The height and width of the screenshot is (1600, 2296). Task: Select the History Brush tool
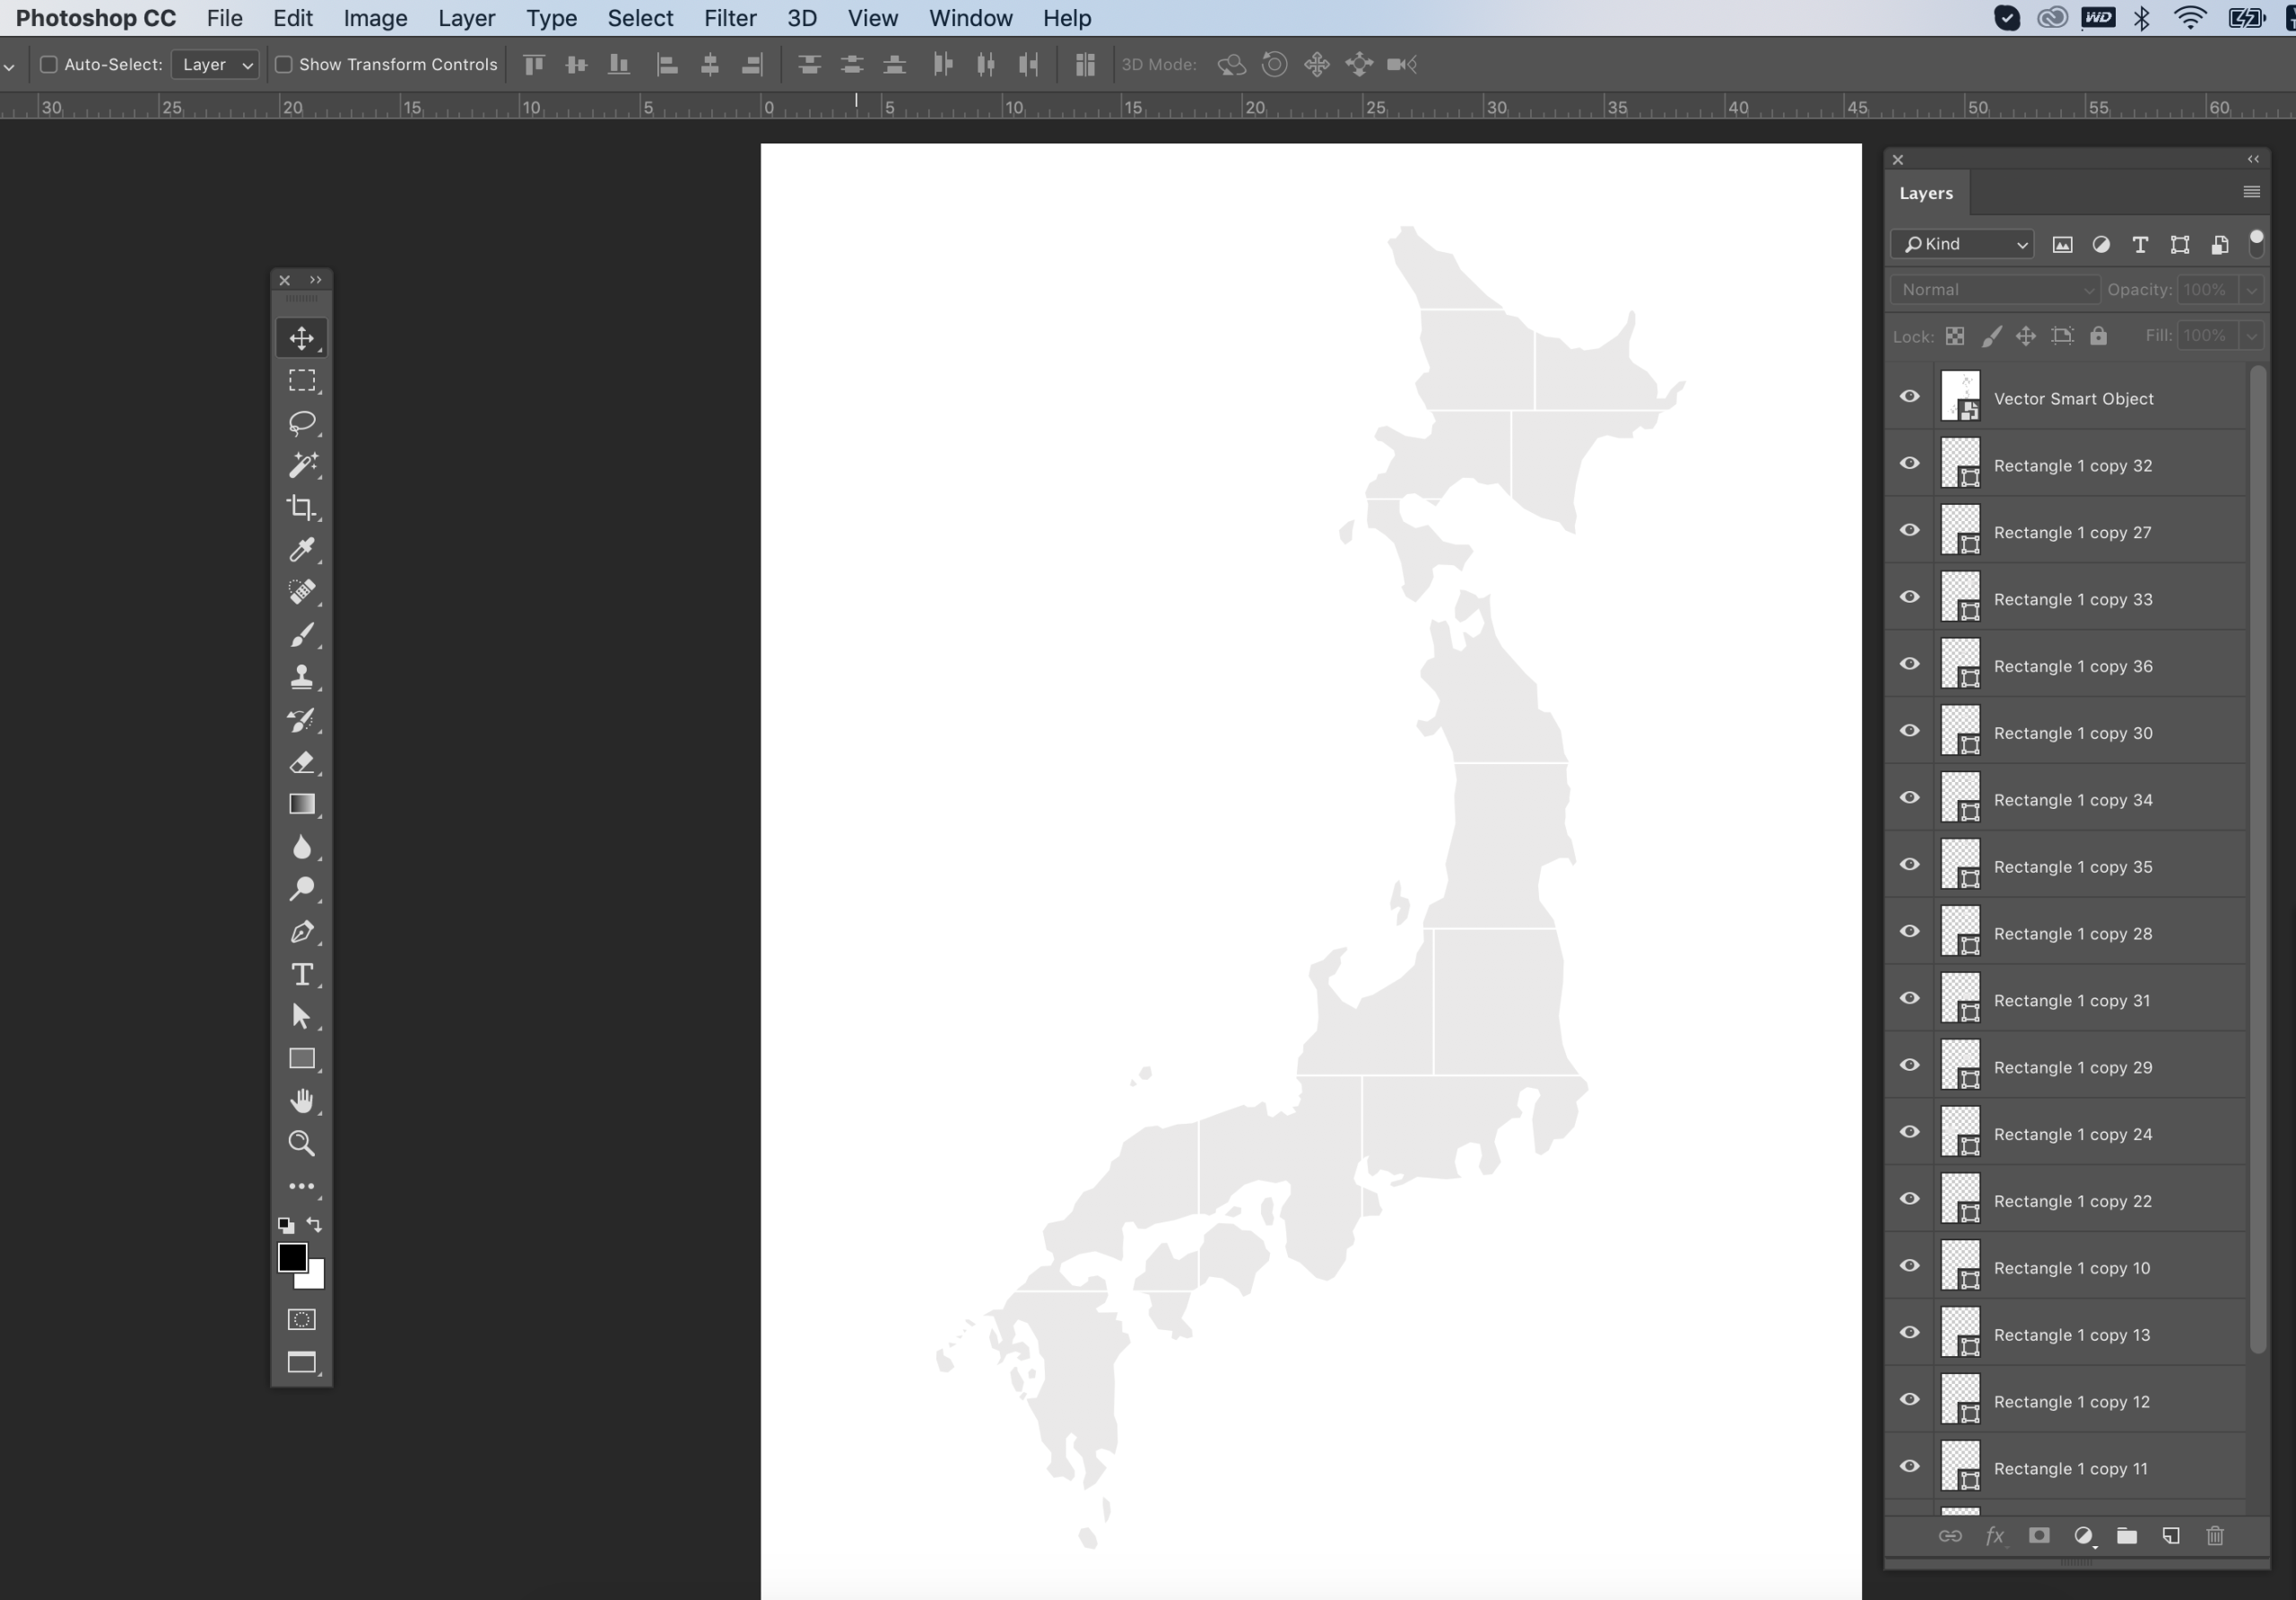point(301,720)
